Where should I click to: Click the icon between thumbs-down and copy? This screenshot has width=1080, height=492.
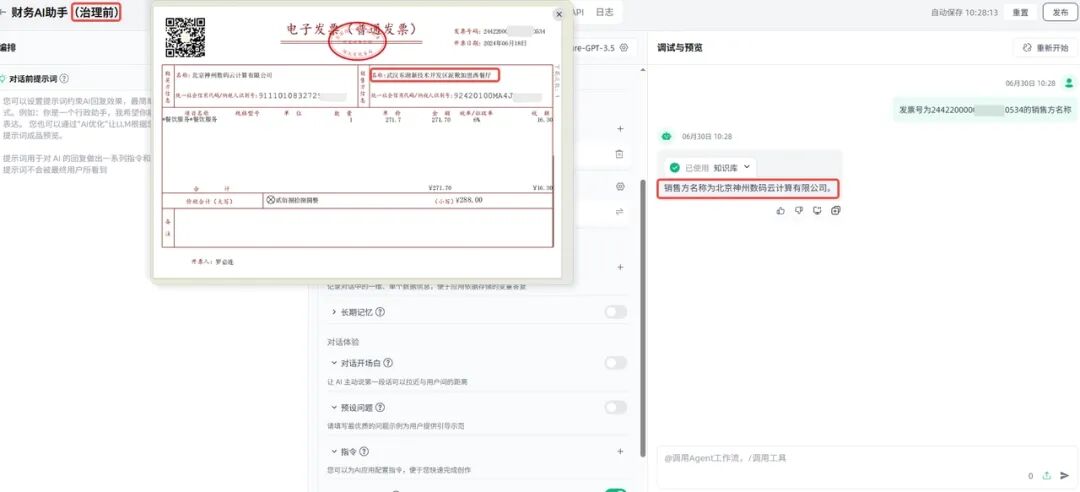pos(817,210)
